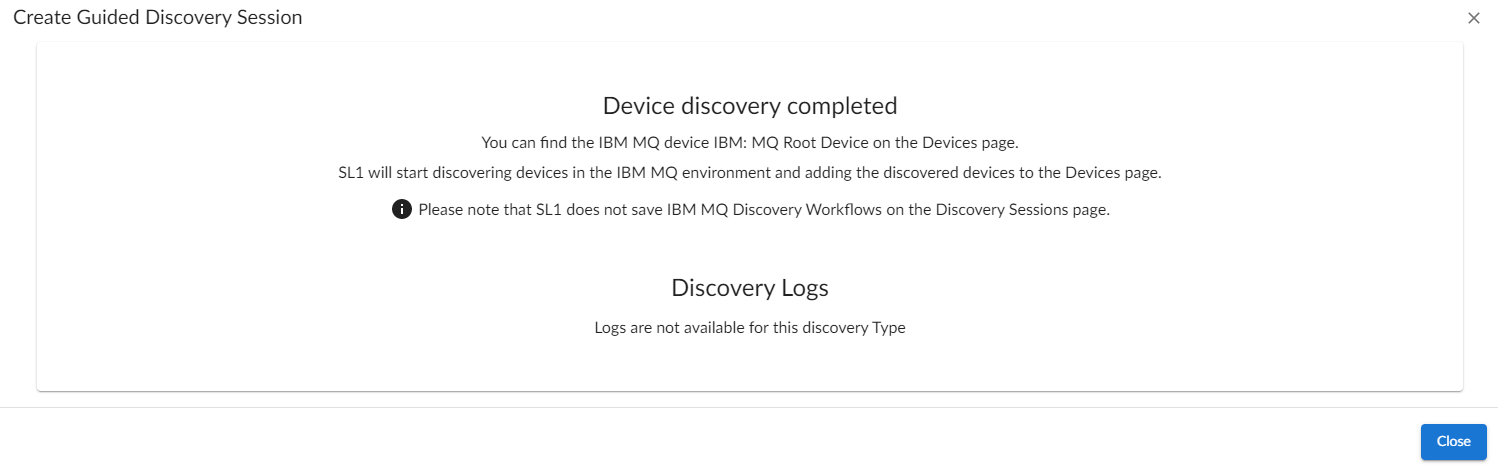Image resolution: width=1498 pixels, height=469 pixels.
Task: Click 'Logs are not available' message text
Action: 749,327
